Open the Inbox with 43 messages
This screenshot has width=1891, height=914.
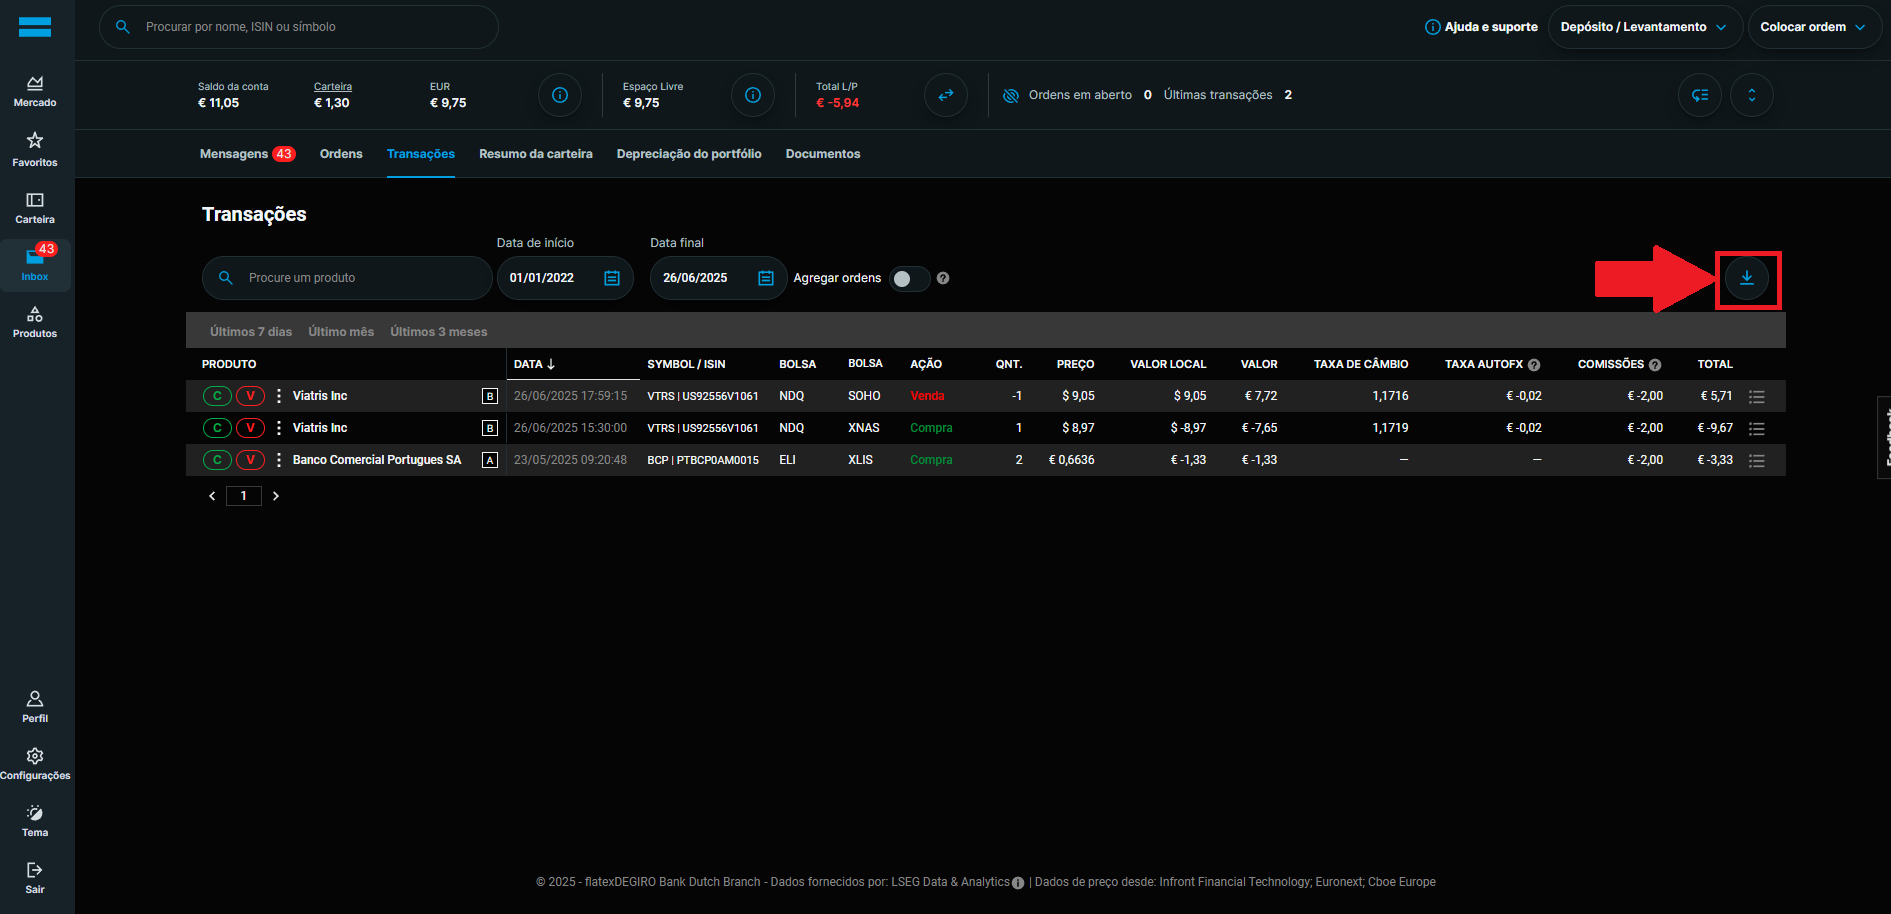click(x=35, y=264)
